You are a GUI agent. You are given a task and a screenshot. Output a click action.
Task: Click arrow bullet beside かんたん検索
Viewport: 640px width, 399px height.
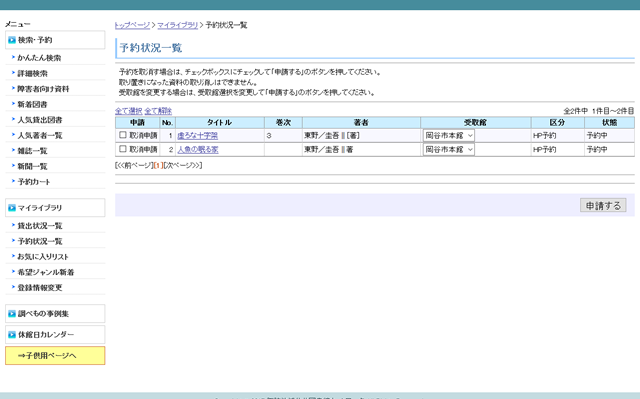point(13,58)
